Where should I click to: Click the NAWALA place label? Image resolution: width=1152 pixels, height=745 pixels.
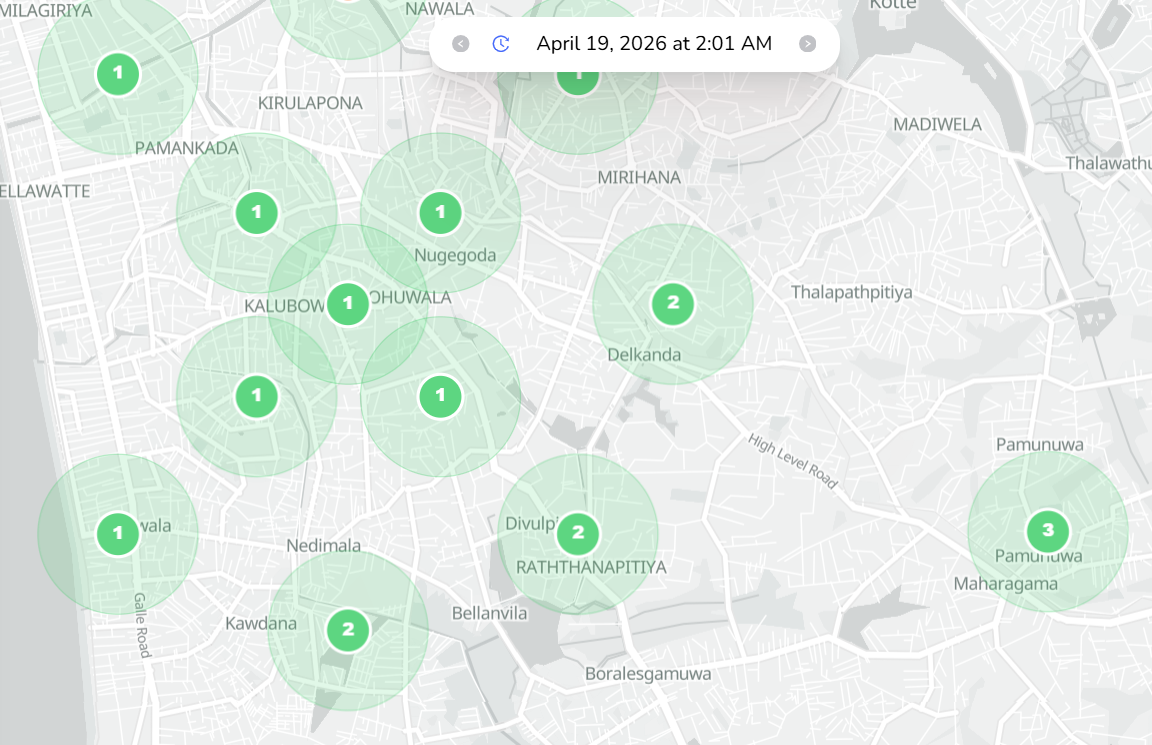click(x=439, y=9)
